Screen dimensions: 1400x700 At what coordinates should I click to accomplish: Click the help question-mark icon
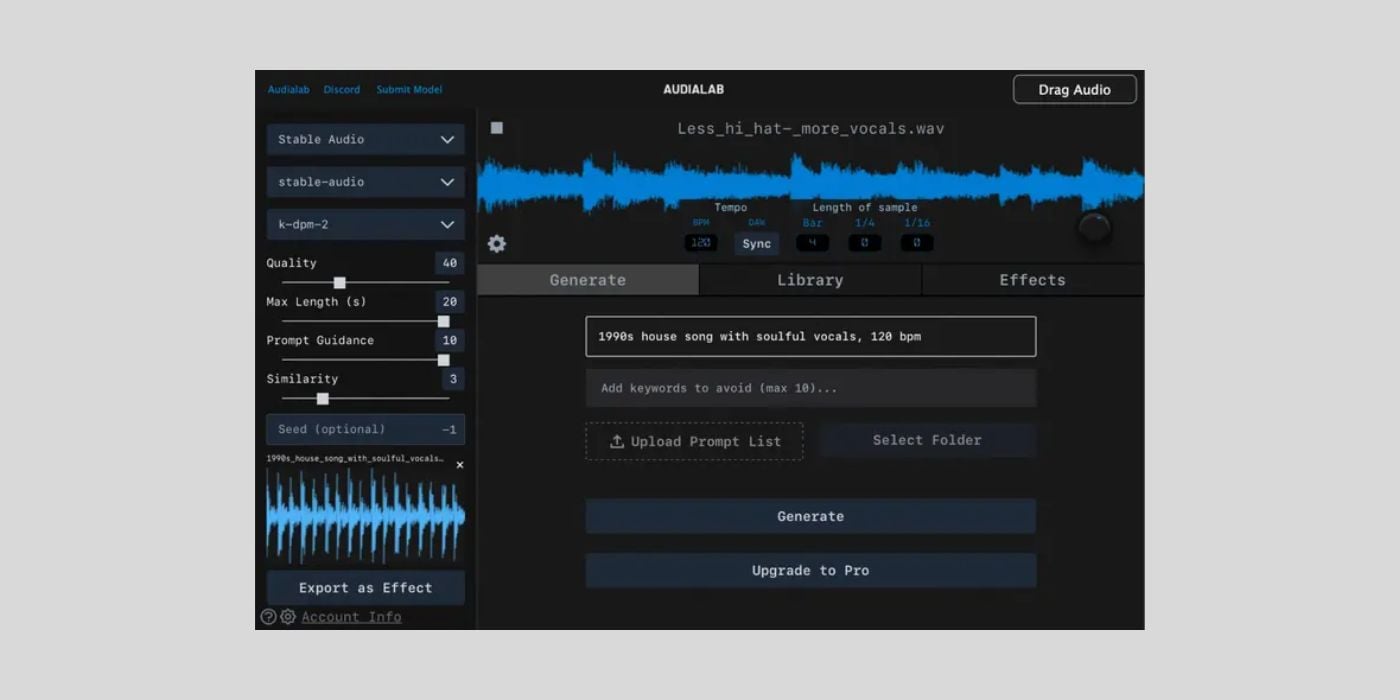click(266, 616)
